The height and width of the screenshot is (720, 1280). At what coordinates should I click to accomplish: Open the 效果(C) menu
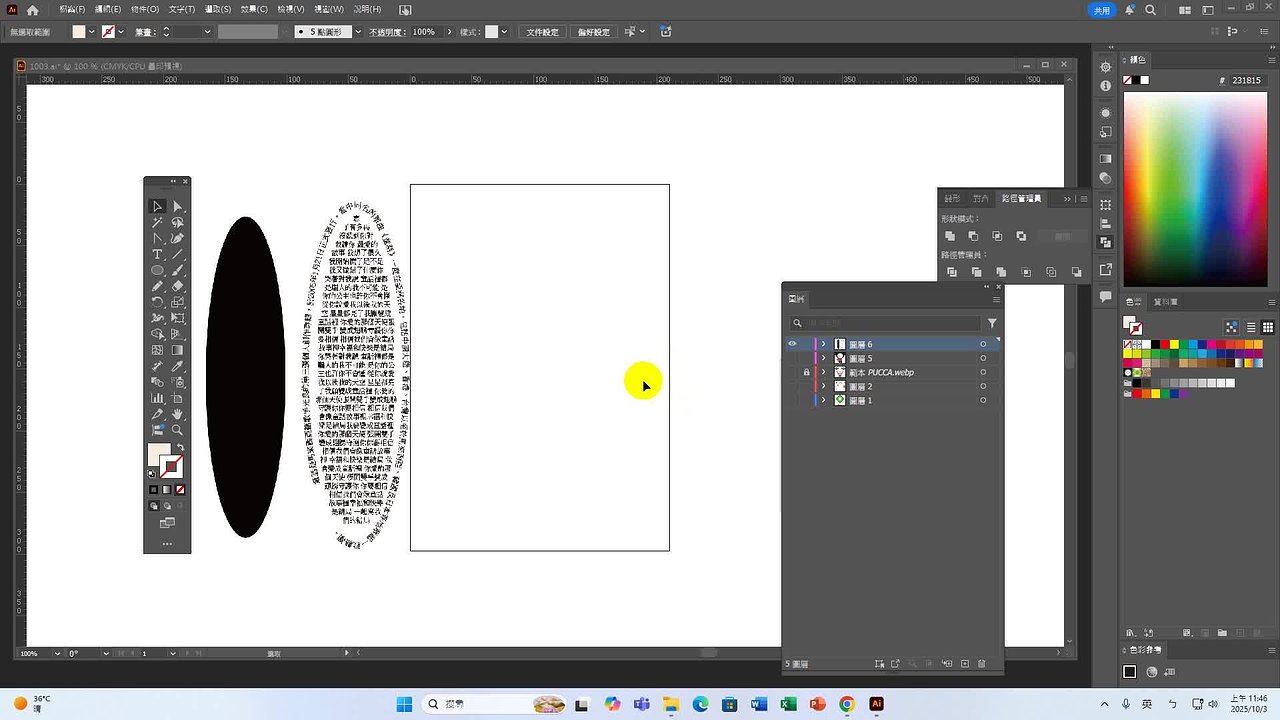point(254,9)
